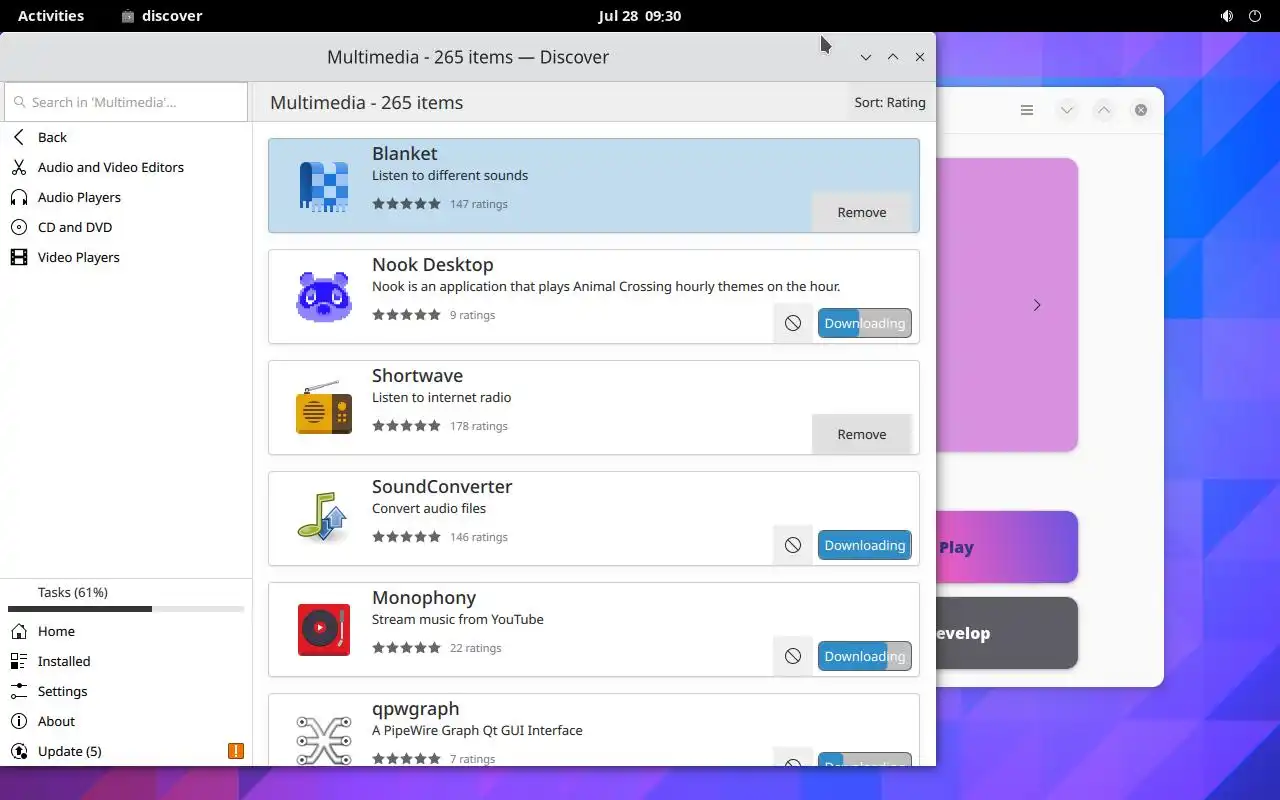Click Nook Desktop's Downloading progress button
Screen dimensions: 1280x800
coord(865,323)
